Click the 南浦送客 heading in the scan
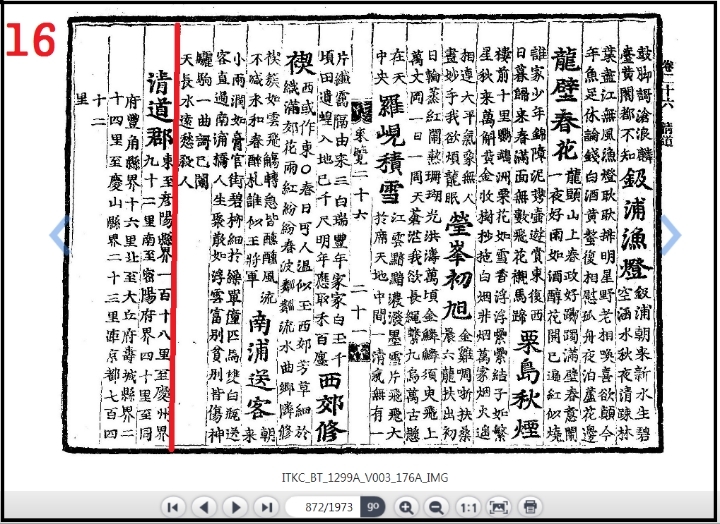The width and height of the screenshot is (720, 524). [261, 364]
